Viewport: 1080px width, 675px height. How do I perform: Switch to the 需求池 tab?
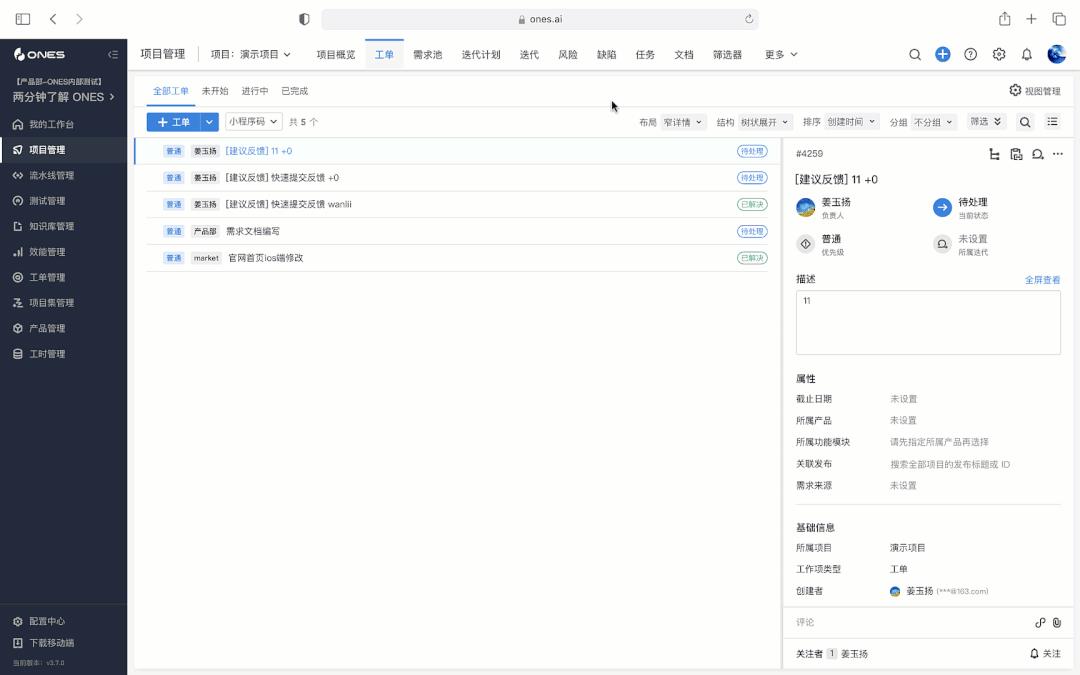[x=426, y=54]
